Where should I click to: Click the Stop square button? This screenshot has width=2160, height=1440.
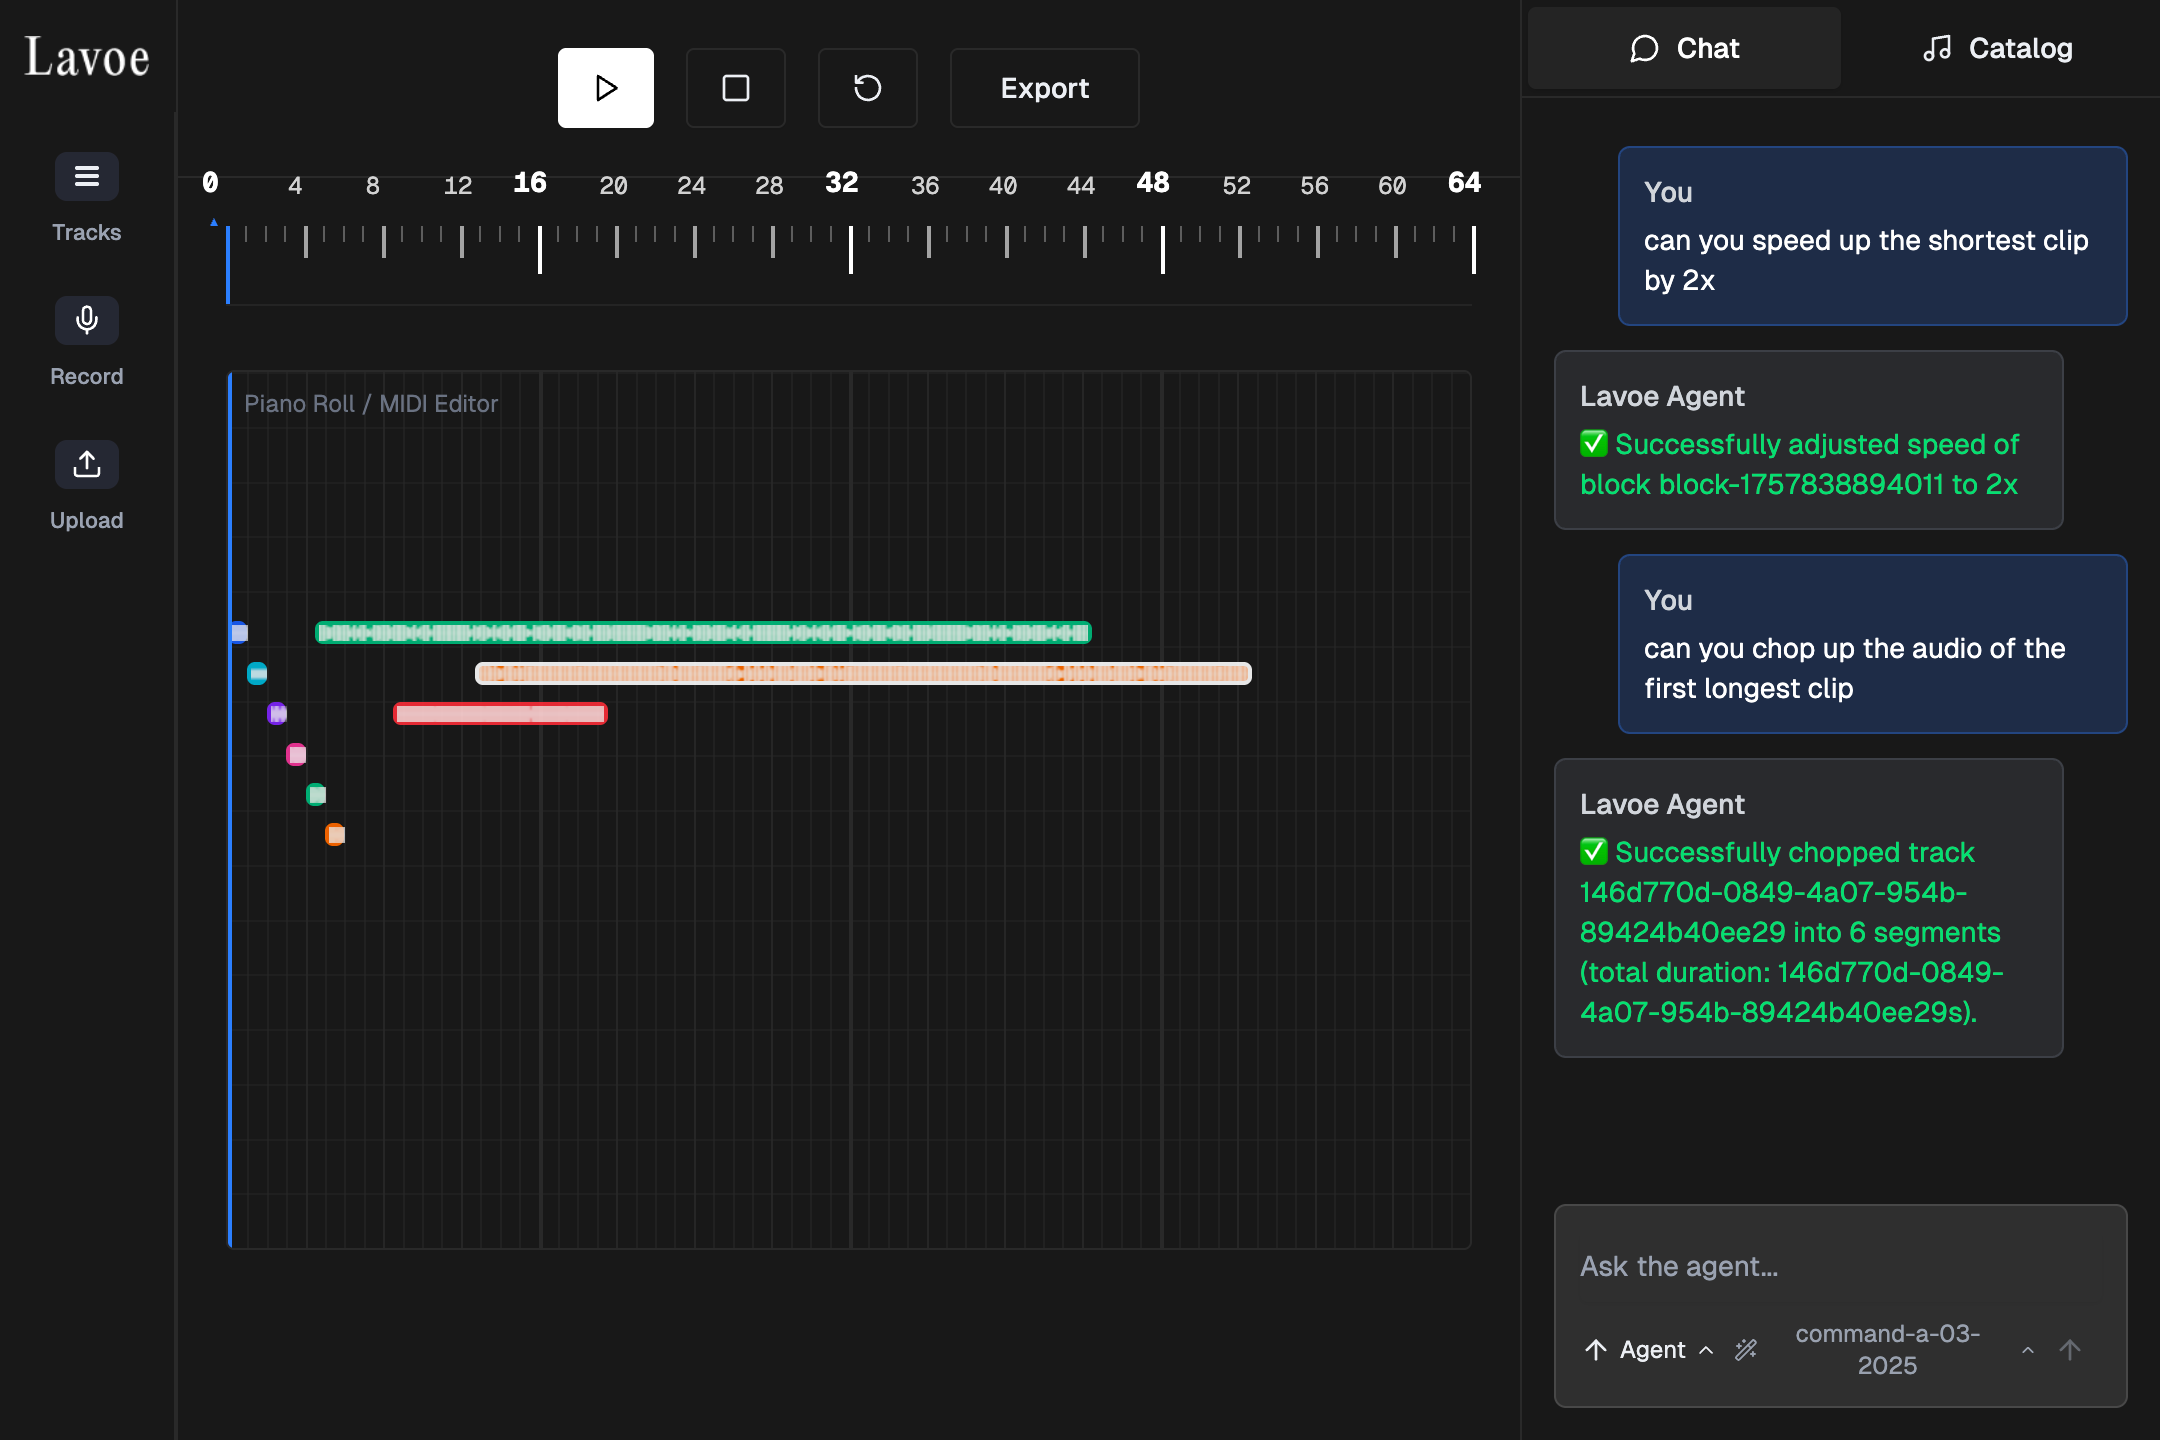click(x=736, y=88)
